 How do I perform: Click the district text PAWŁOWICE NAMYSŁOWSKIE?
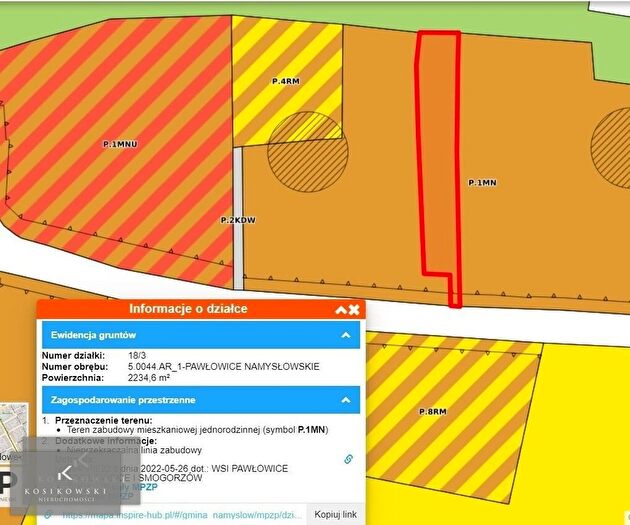tap(250, 366)
